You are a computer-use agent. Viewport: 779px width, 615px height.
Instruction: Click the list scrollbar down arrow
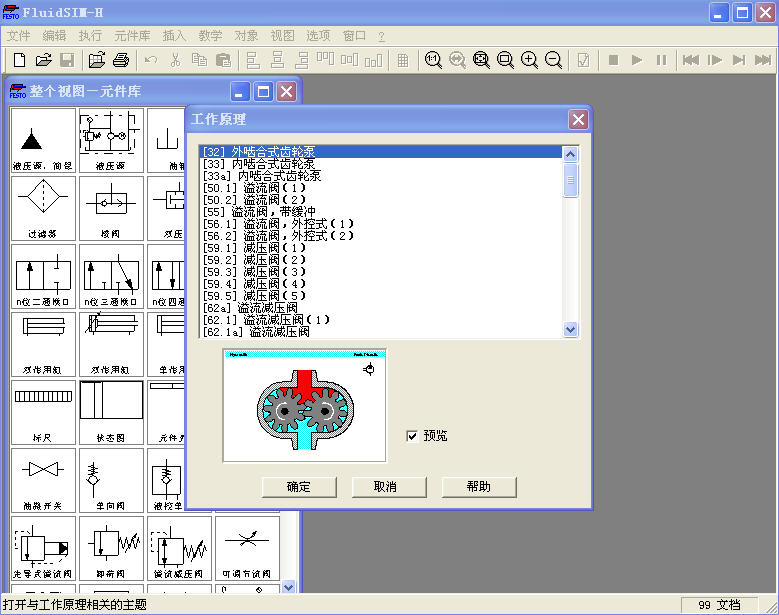tap(570, 329)
